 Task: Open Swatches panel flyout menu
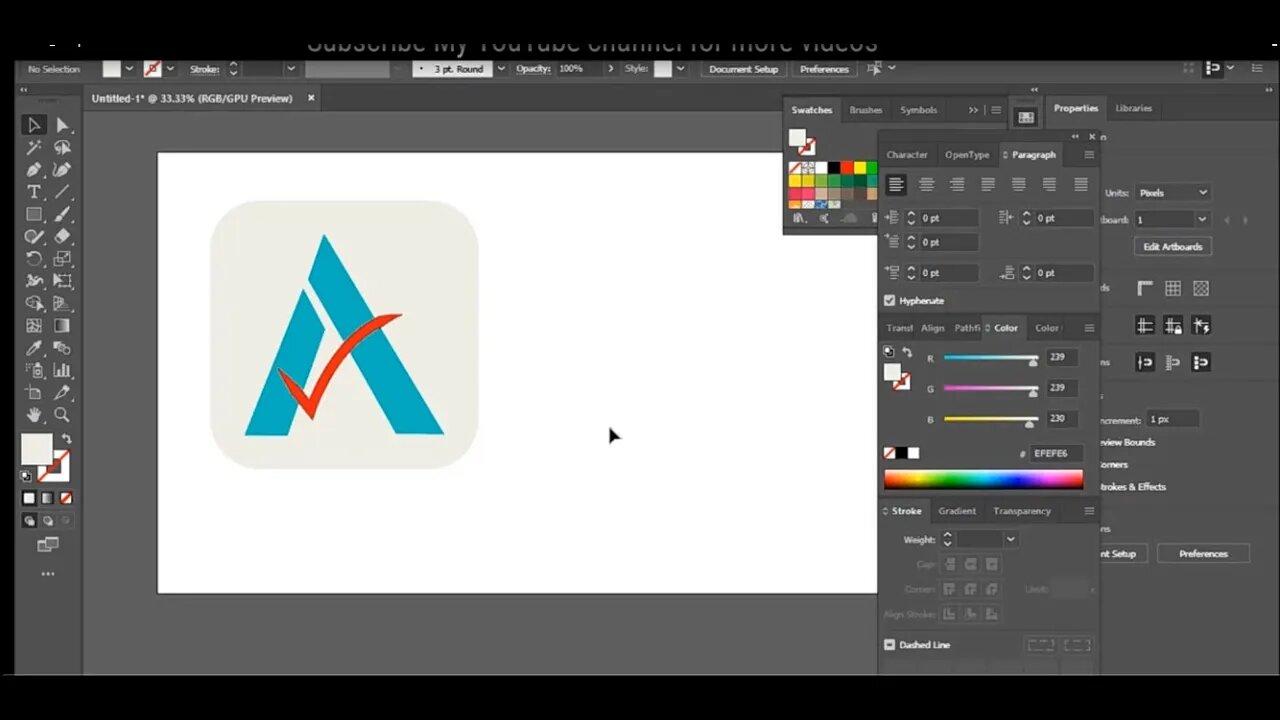(996, 110)
